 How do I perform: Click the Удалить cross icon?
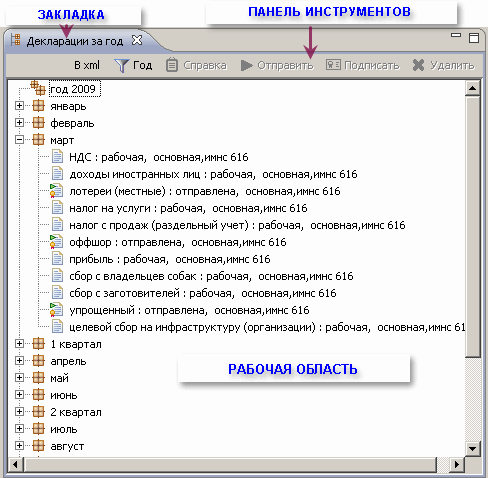[x=418, y=65]
